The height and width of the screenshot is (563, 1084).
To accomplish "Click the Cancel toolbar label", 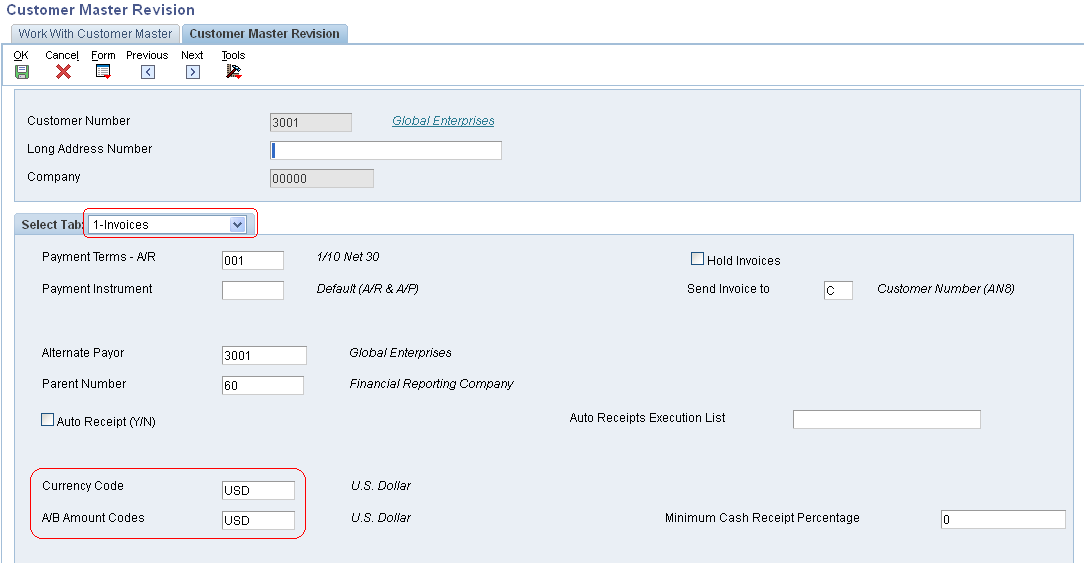I will point(62,55).
